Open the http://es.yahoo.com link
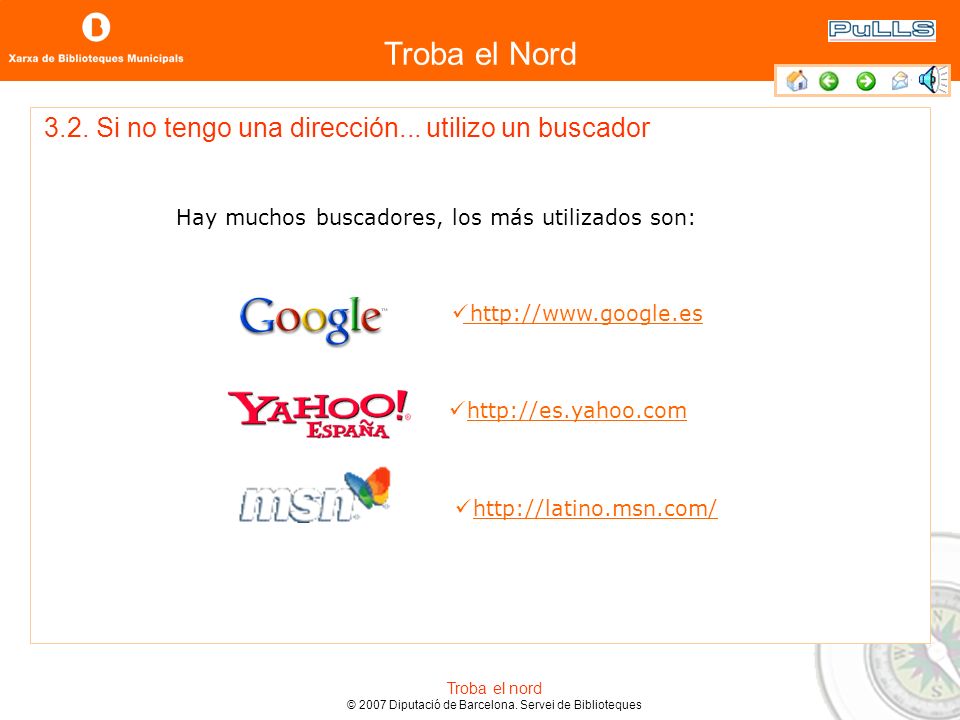This screenshot has height=720, width=960. (x=577, y=410)
